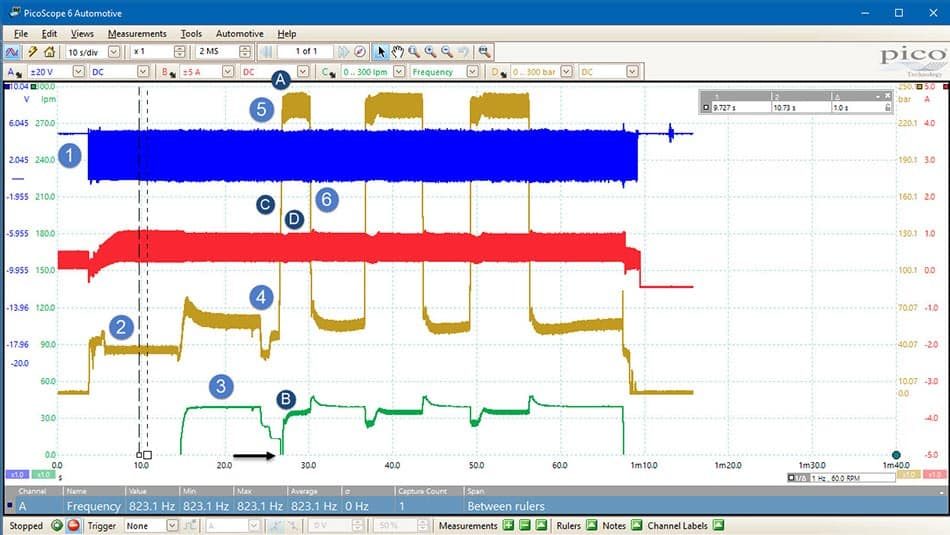Click the Channel A options button
This screenshot has height=535, width=950.
[x=13, y=71]
